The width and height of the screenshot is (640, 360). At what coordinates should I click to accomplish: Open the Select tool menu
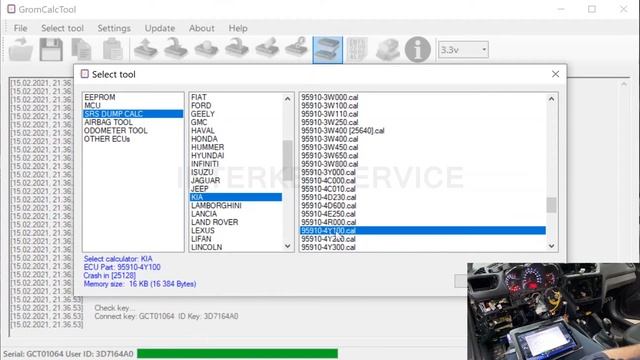pos(62,28)
